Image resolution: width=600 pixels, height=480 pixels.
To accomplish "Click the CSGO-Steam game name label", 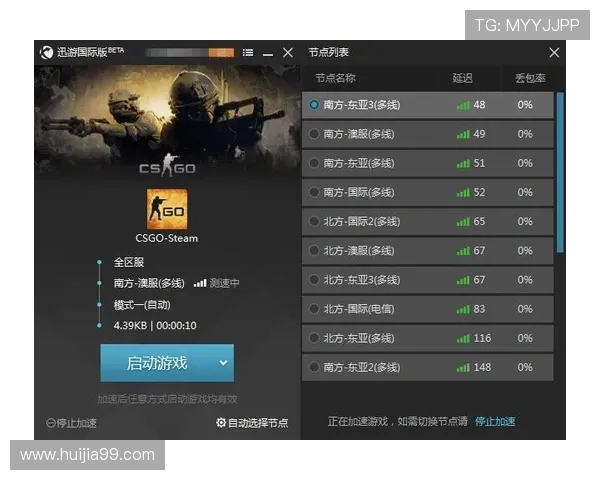I will (167, 238).
